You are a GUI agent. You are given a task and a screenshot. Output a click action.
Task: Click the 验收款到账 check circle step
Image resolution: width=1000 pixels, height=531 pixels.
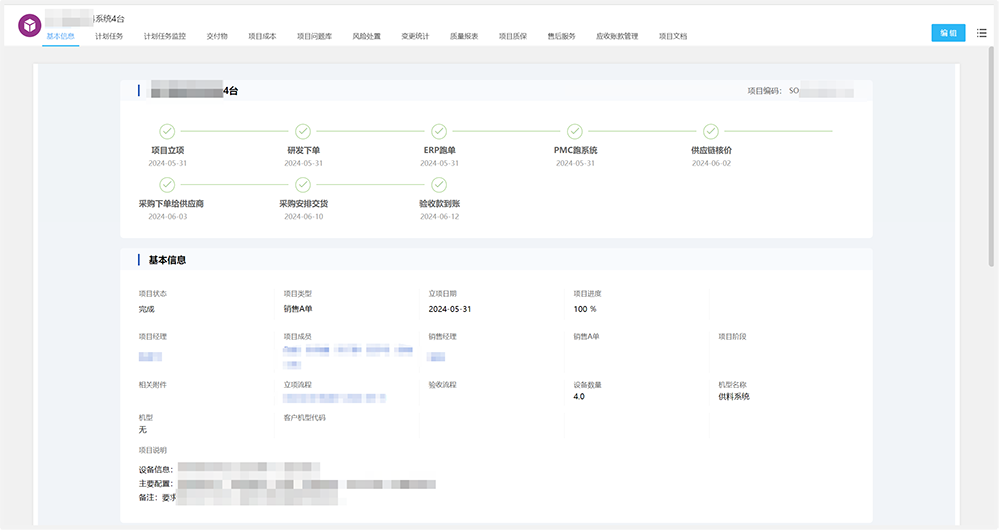[x=439, y=185]
